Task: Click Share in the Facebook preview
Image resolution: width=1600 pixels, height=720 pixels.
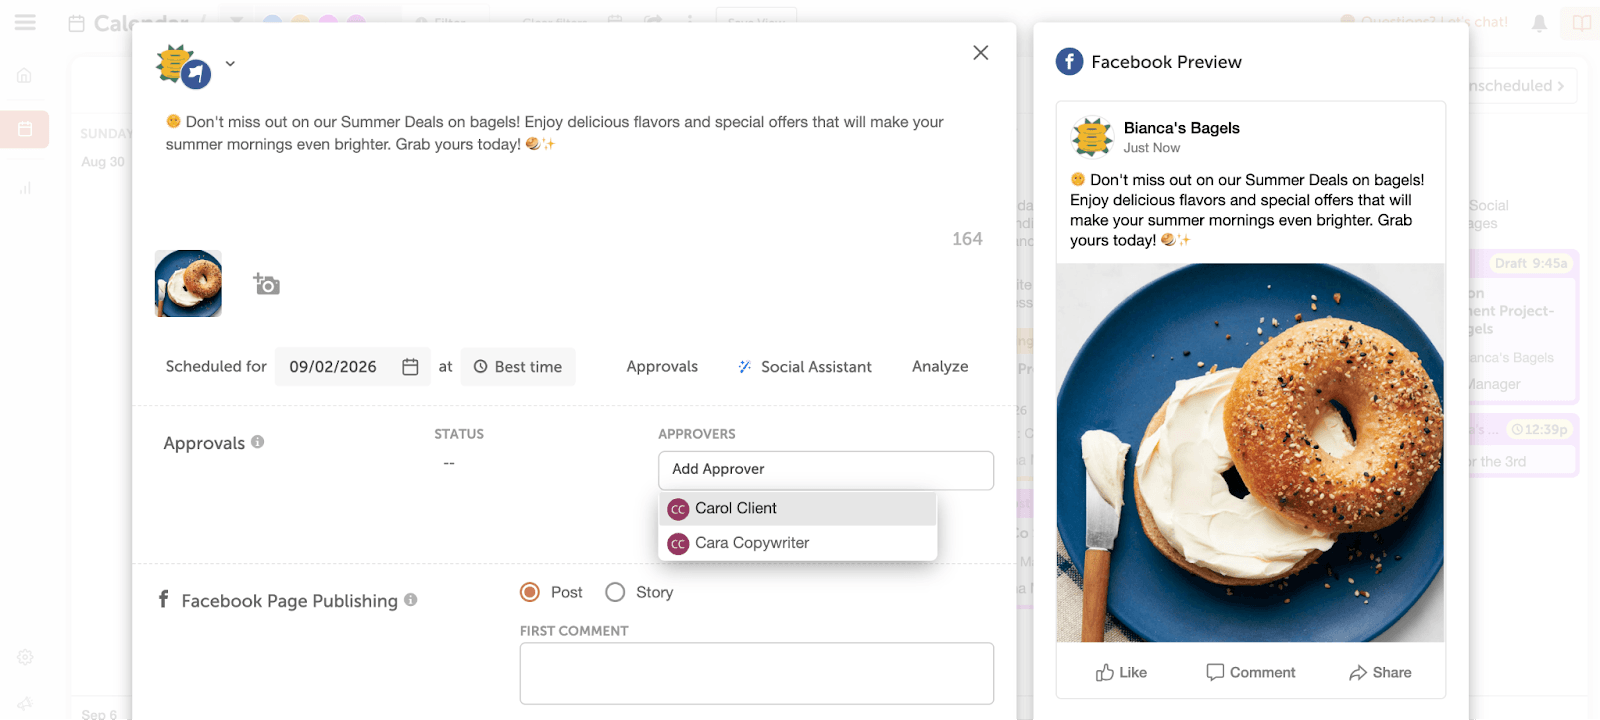Action: (1380, 672)
